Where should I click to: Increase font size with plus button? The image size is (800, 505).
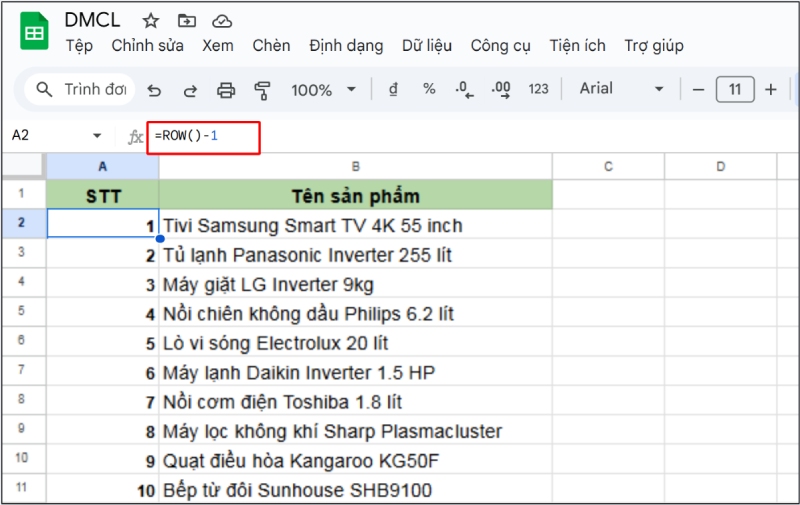point(771,90)
